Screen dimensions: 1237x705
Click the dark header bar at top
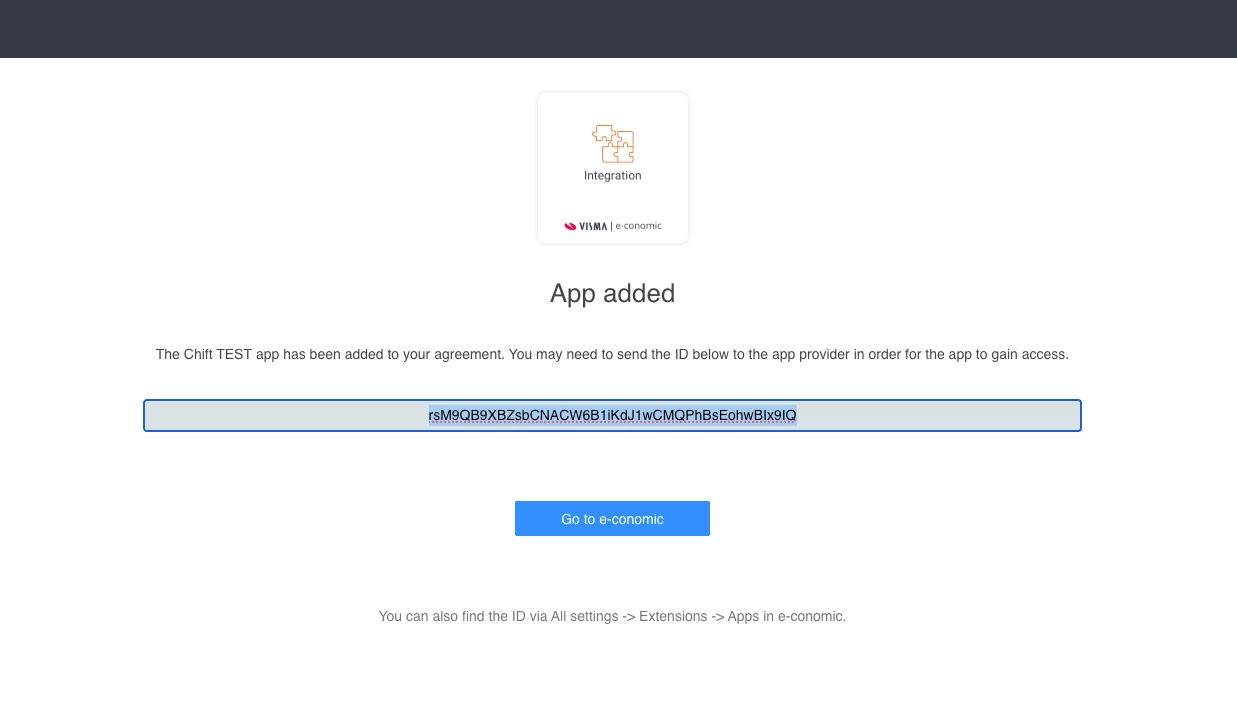coord(618,29)
